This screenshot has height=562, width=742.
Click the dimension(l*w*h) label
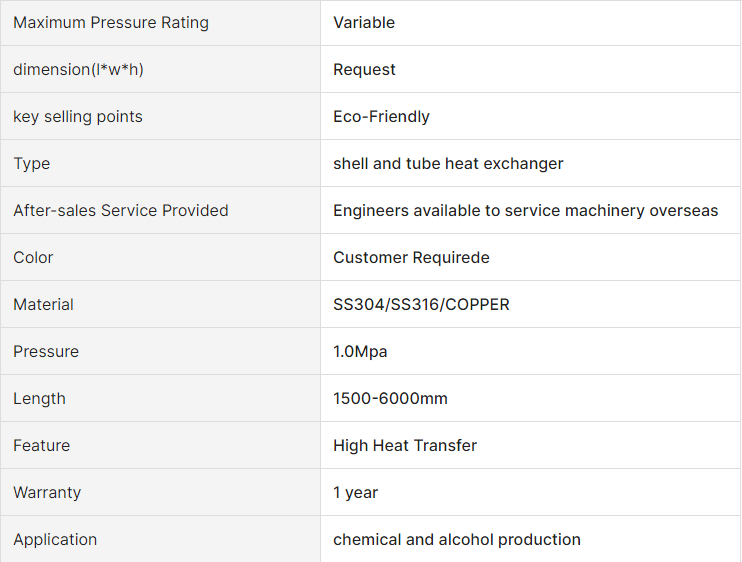78,70
